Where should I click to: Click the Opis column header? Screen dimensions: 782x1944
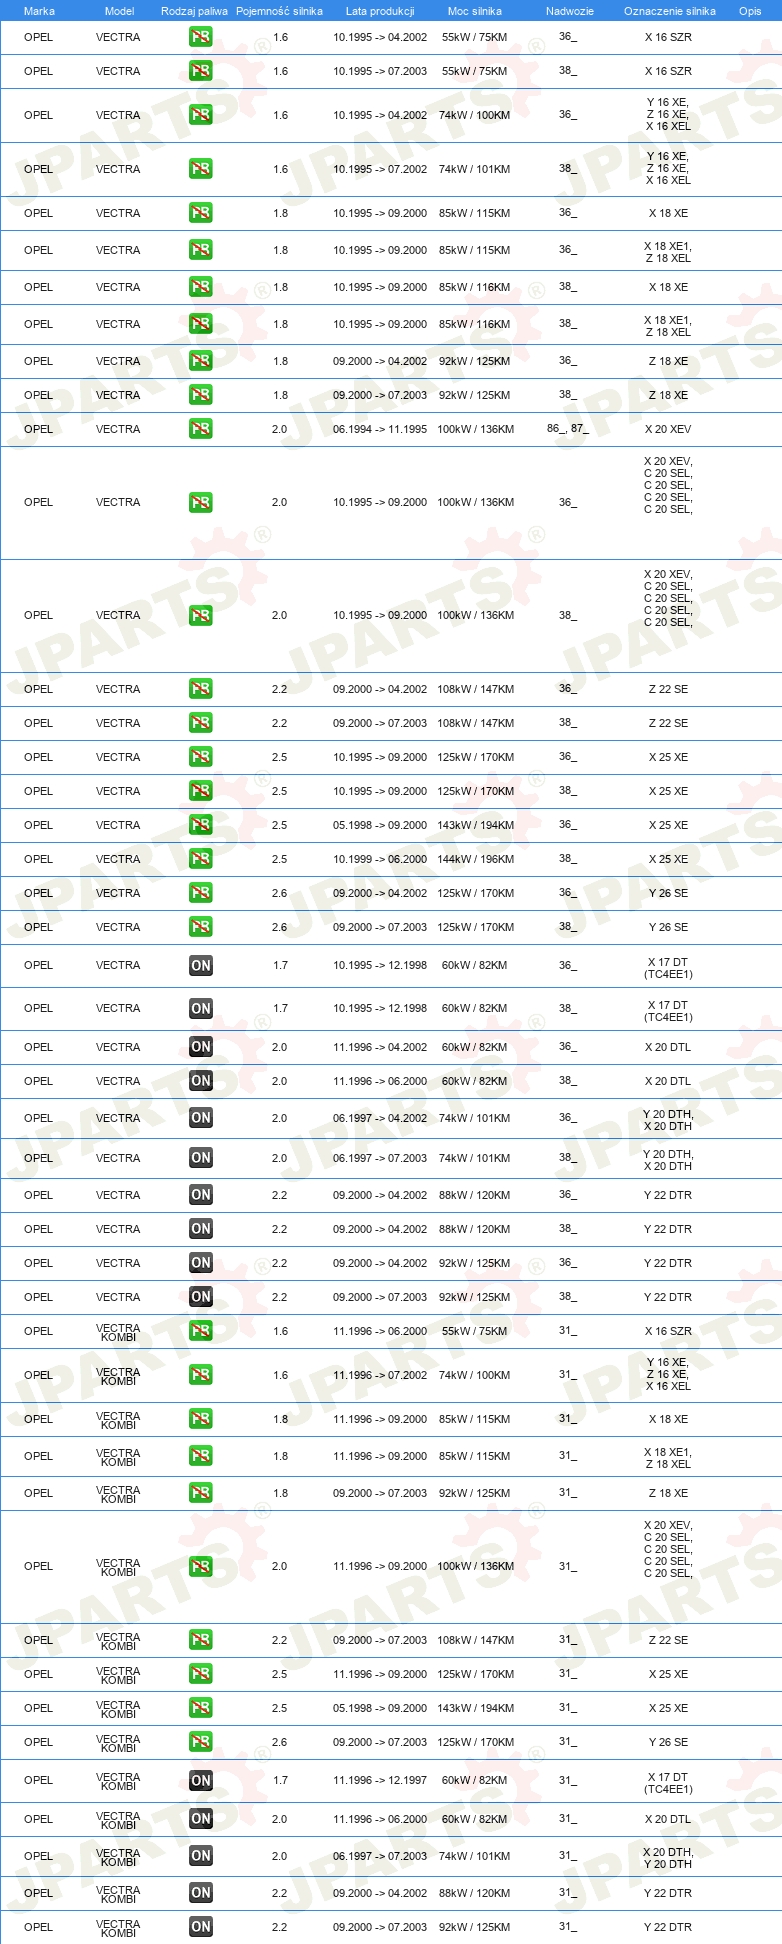click(x=750, y=11)
